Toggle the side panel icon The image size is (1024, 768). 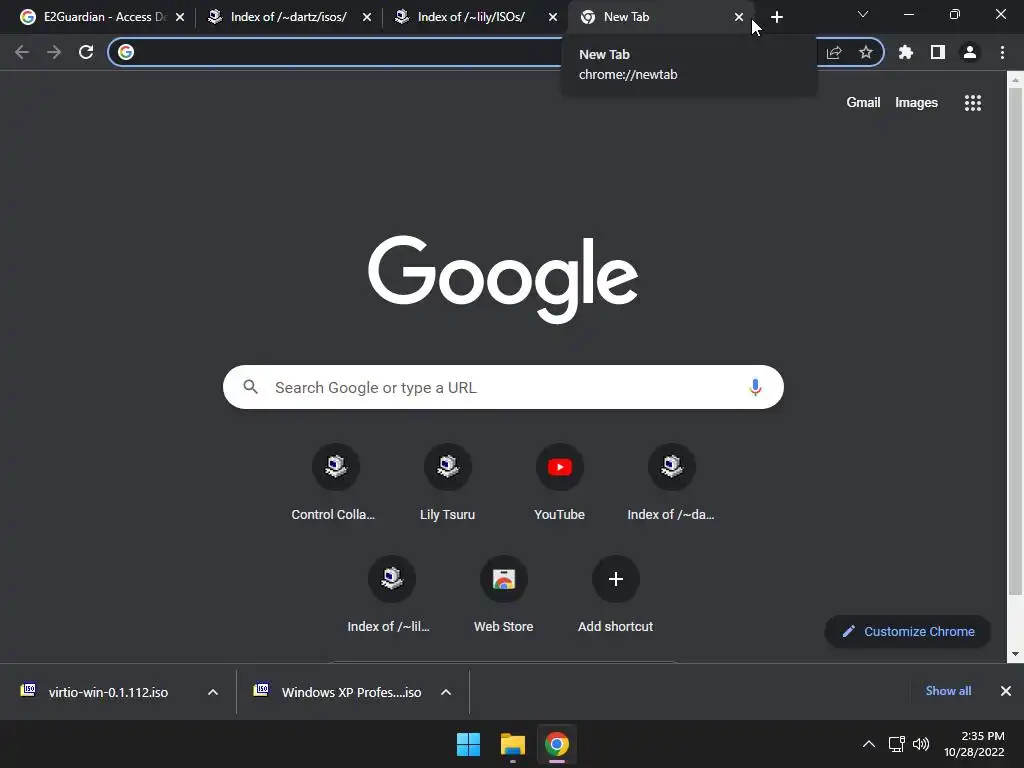click(x=938, y=52)
